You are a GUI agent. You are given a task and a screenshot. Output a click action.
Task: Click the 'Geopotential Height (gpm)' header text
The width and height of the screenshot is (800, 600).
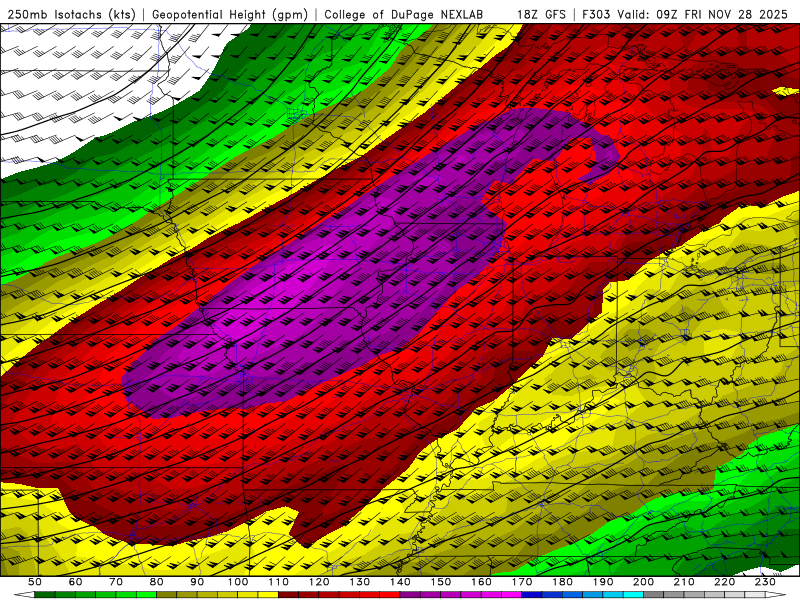(230, 14)
